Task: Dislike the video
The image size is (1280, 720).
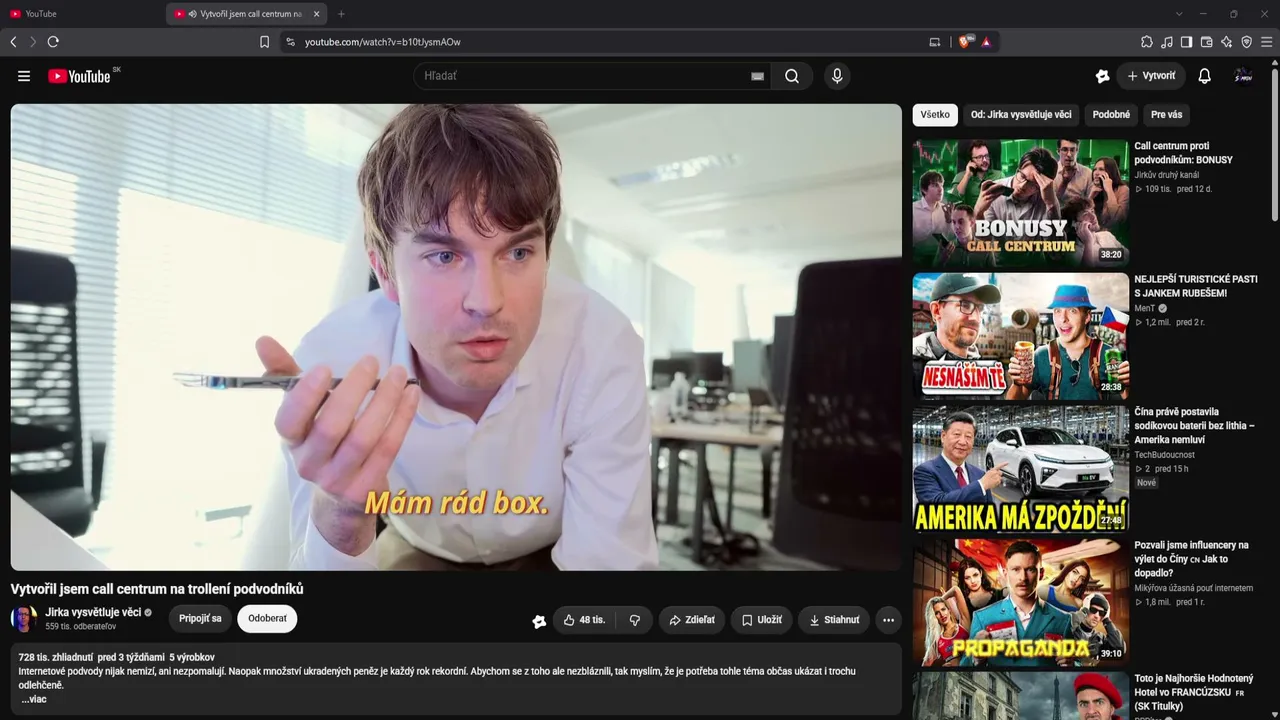Action: [635, 620]
